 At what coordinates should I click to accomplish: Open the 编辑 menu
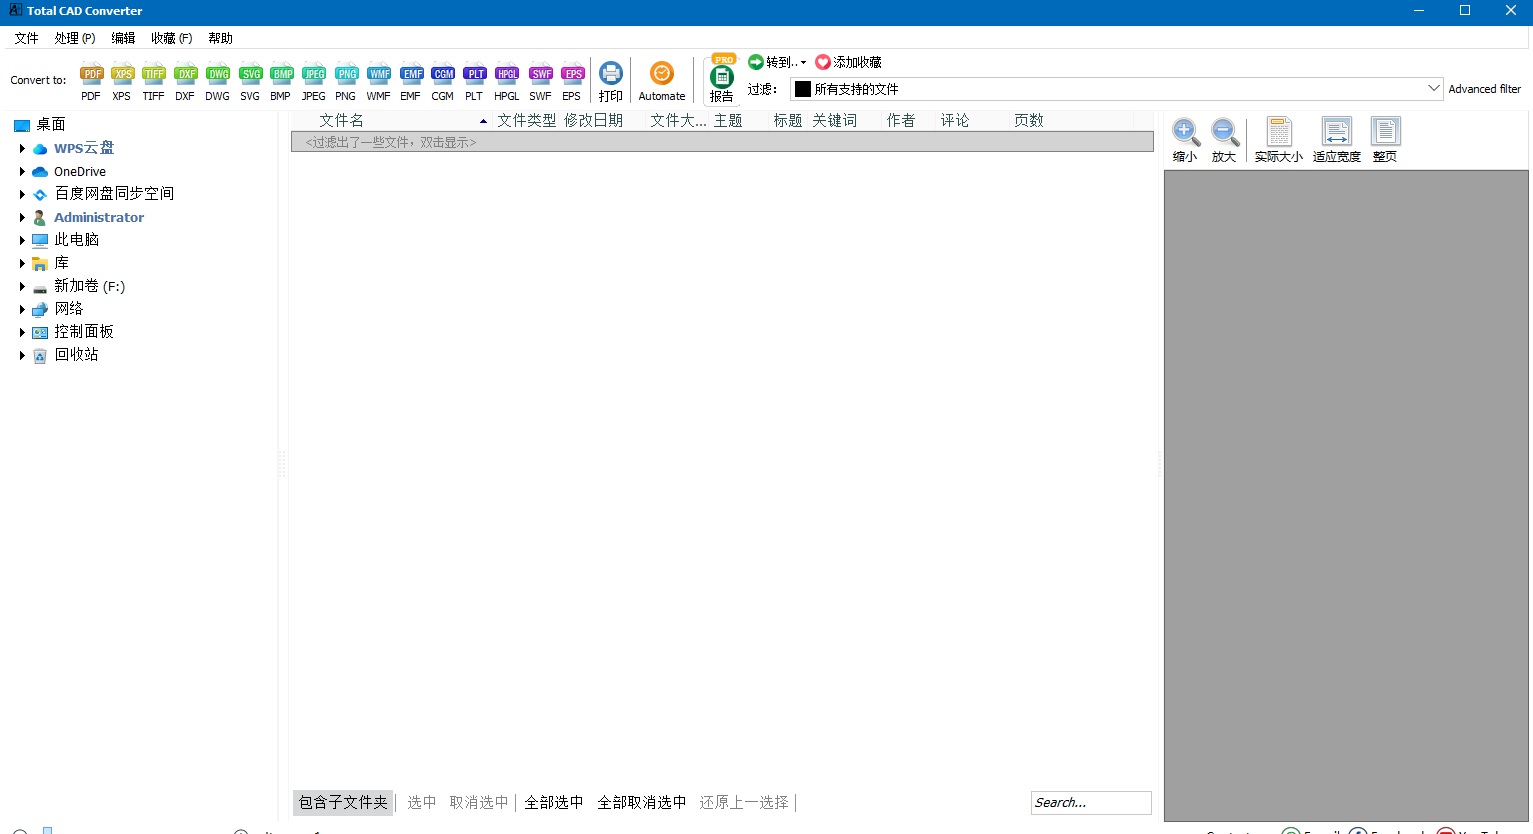click(x=123, y=38)
